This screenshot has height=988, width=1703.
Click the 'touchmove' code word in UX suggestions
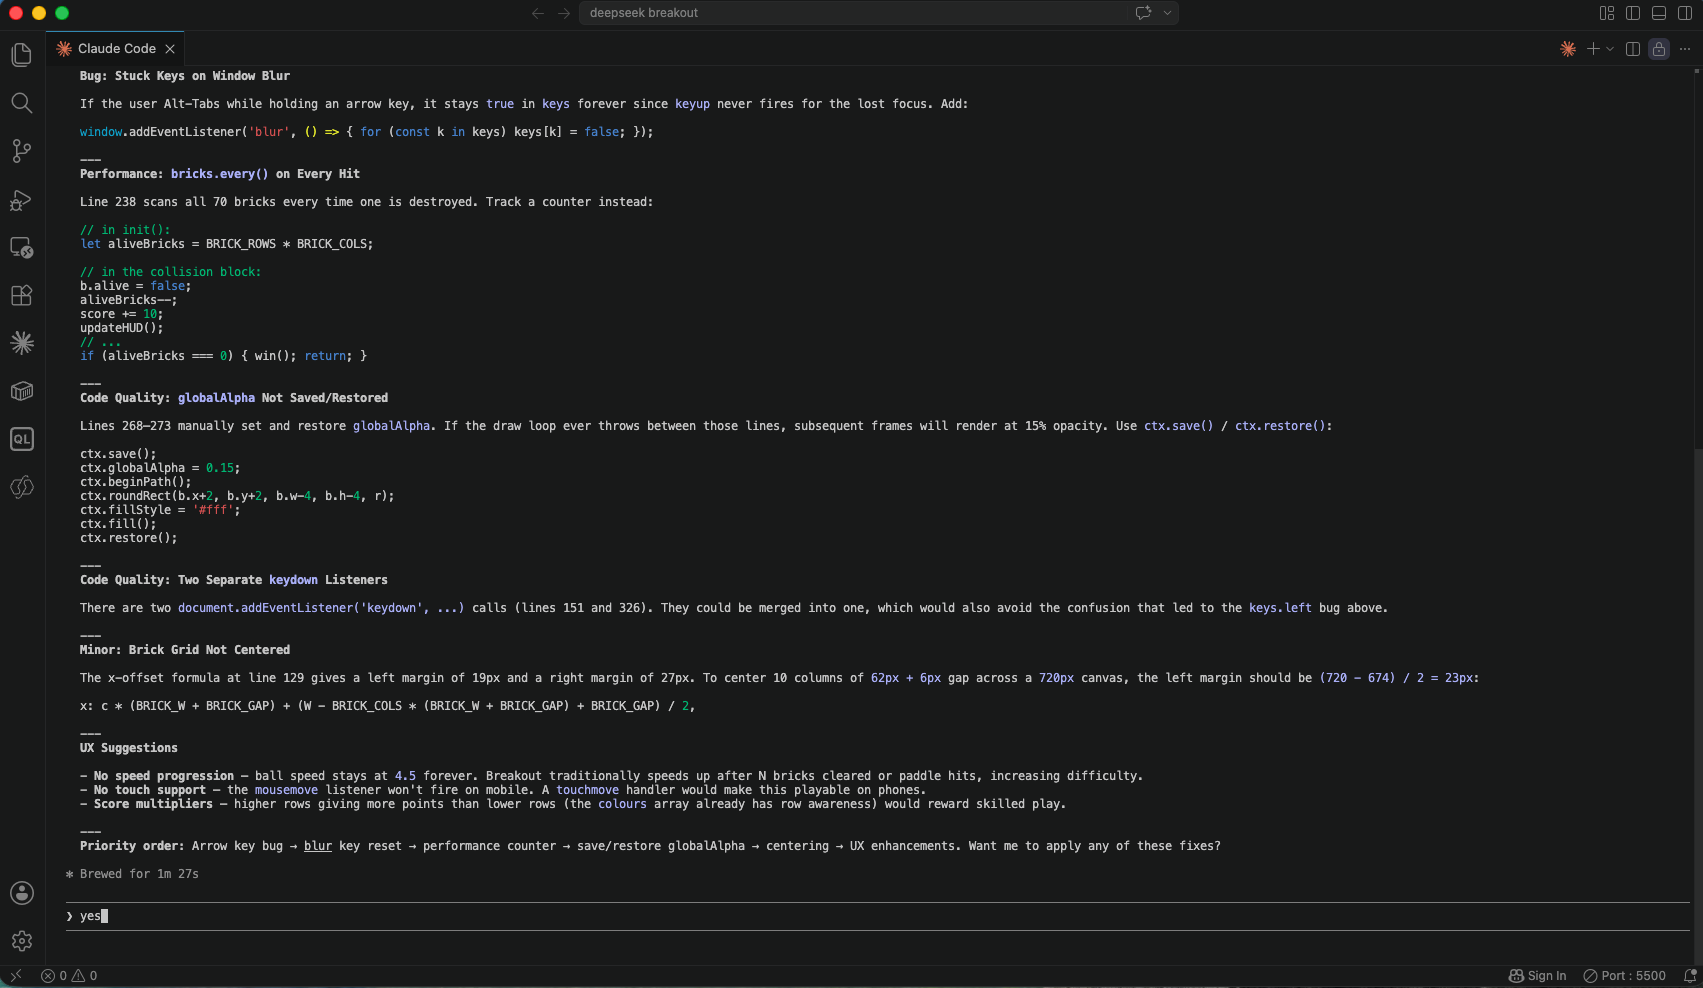(x=587, y=790)
